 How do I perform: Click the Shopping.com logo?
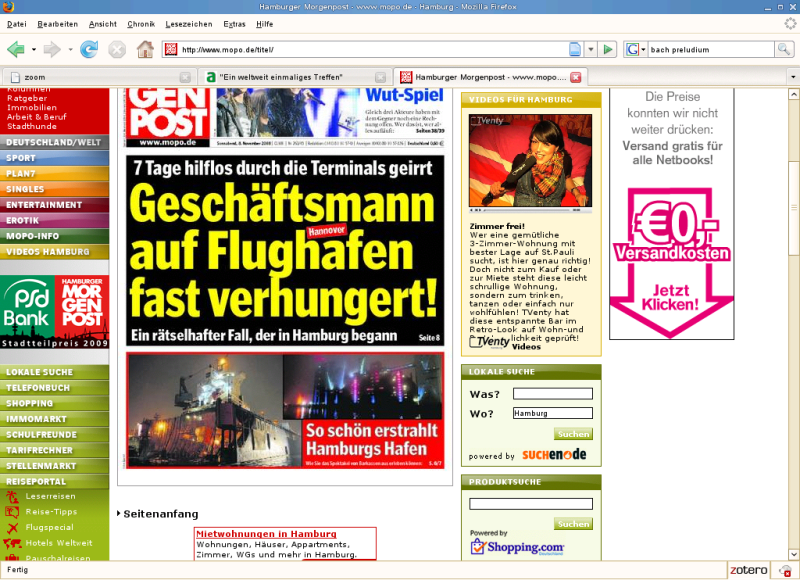click(x=517, y=547)
